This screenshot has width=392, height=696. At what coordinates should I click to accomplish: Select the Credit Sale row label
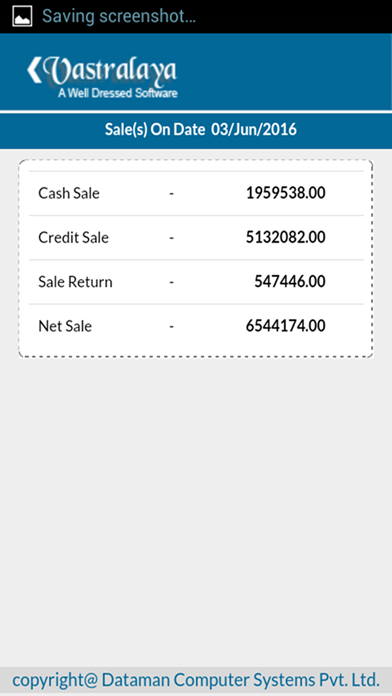point(73,237)
